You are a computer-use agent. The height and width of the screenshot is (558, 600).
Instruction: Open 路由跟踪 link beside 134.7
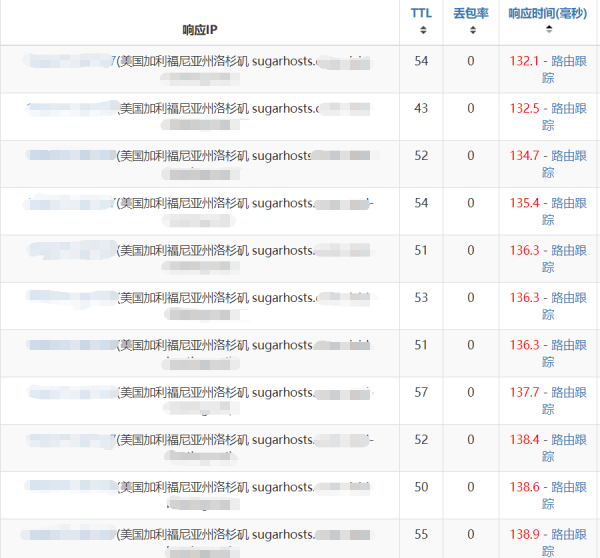(568, 156)
